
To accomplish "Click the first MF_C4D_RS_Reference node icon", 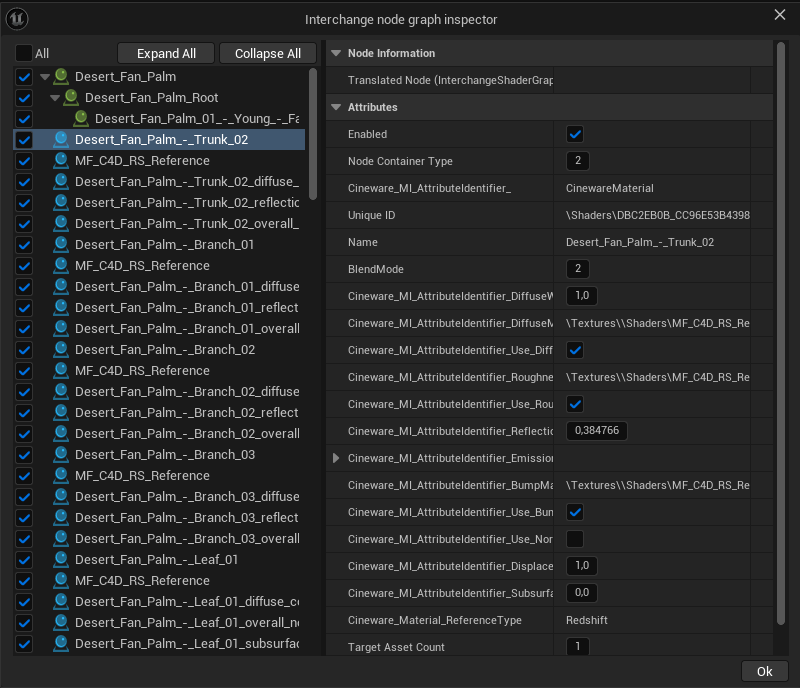I will [x=61, y=161].
